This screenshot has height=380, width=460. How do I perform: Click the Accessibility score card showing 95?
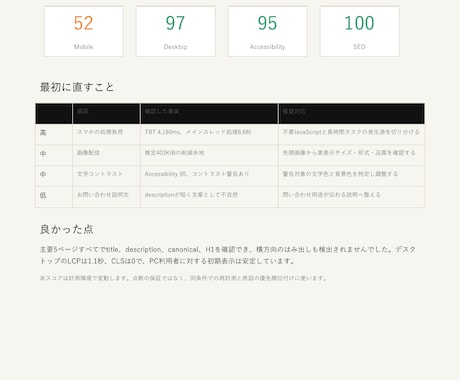(268, 31)
